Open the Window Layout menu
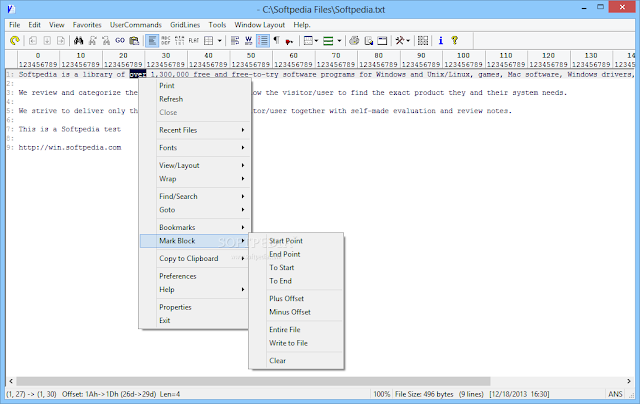Viewport: 640px width, 404px height. point(260,25)
